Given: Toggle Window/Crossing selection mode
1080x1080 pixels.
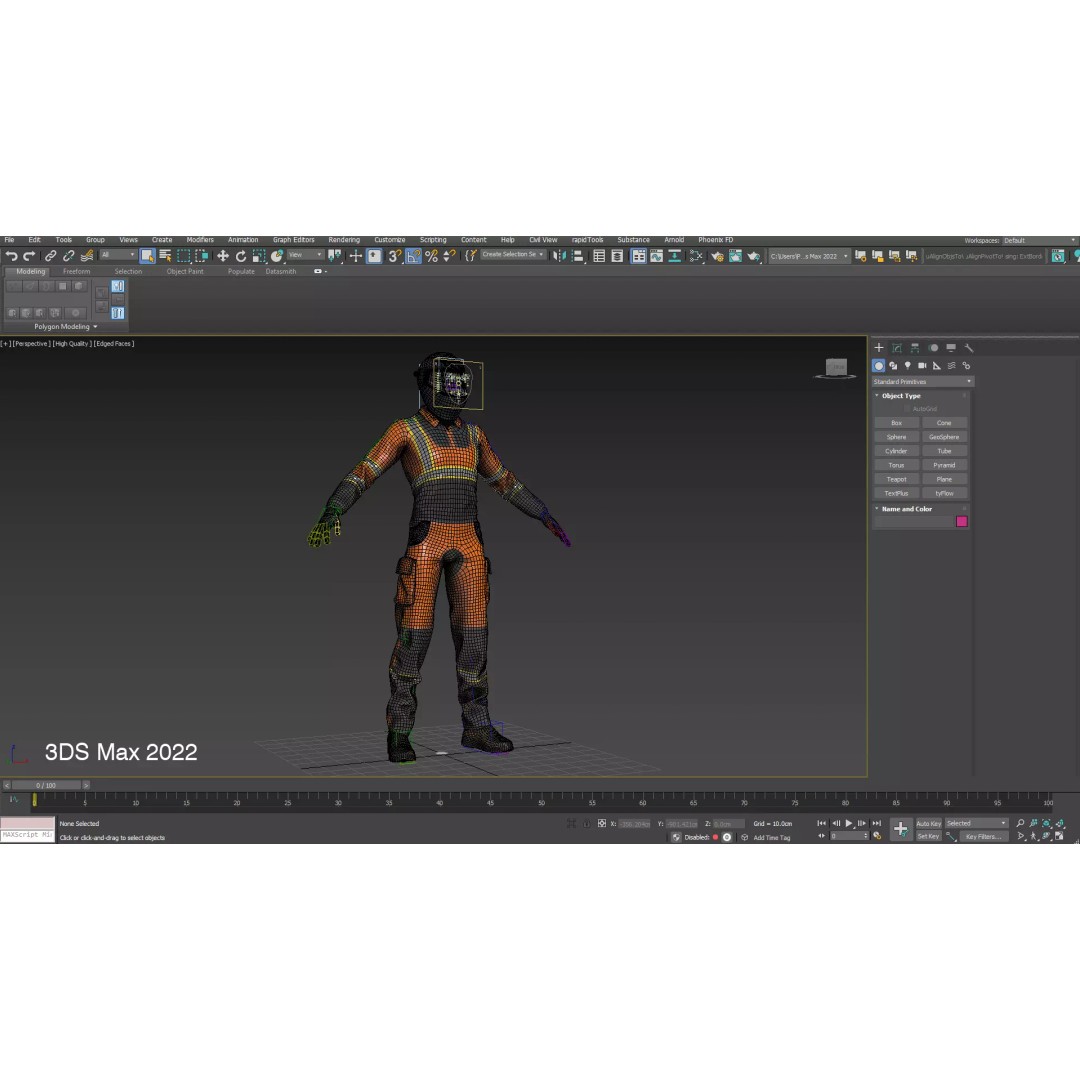Looking at the screenshot, I should (x=201, y=256).
